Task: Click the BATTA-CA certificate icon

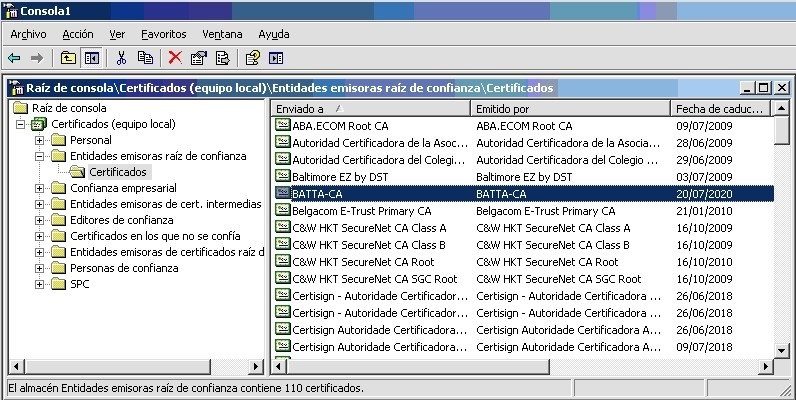Action: [x=282, y=193]
